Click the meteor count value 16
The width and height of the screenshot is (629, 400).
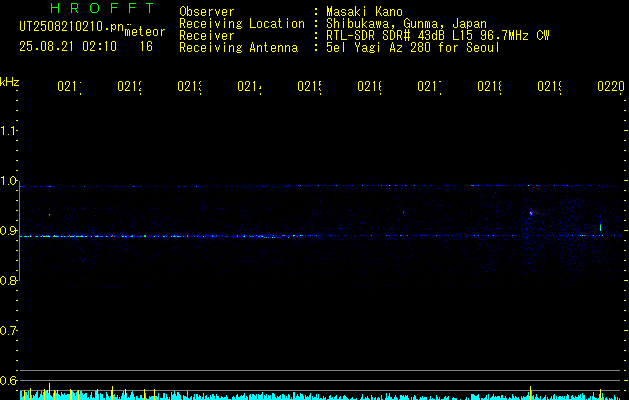coord(146,47)
